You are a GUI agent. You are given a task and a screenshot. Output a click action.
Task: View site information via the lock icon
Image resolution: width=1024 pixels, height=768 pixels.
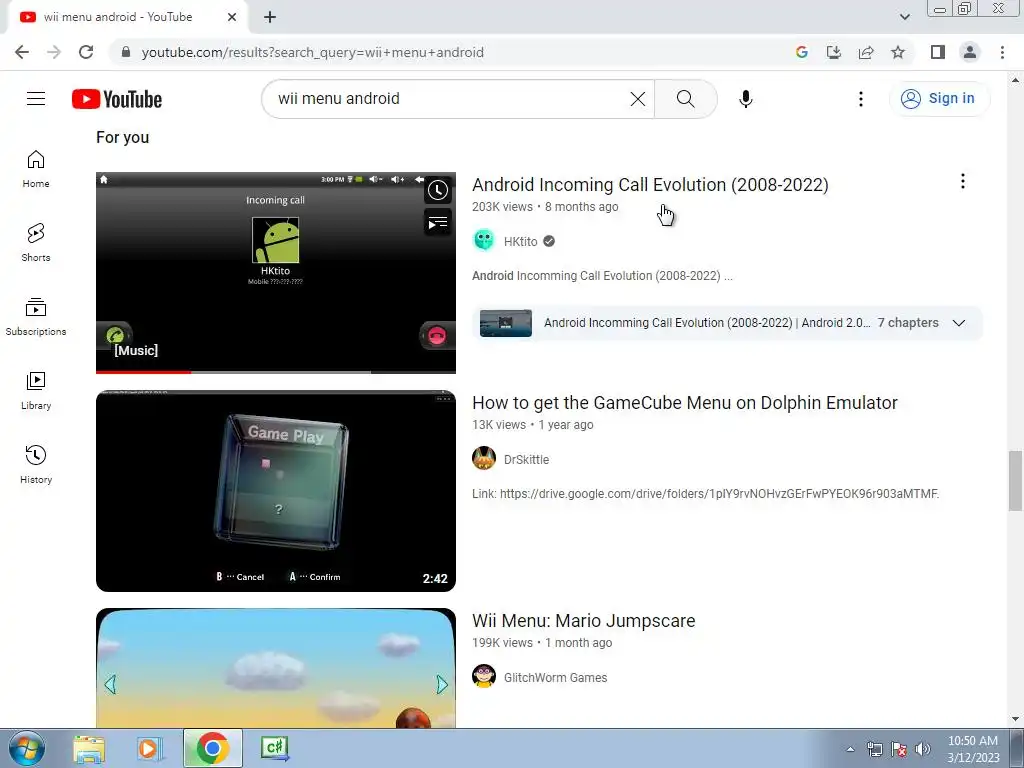[x=126, y=52]
